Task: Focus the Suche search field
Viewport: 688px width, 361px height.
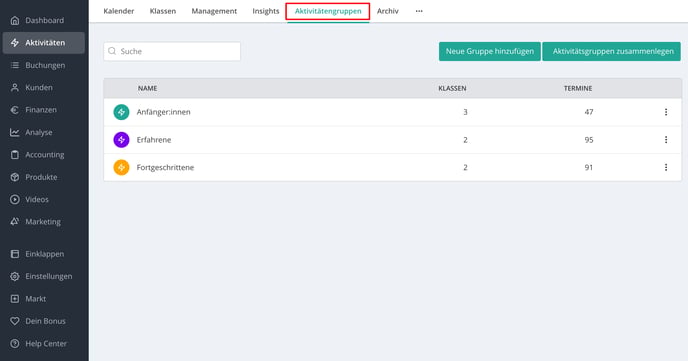Action: point(172,51)
